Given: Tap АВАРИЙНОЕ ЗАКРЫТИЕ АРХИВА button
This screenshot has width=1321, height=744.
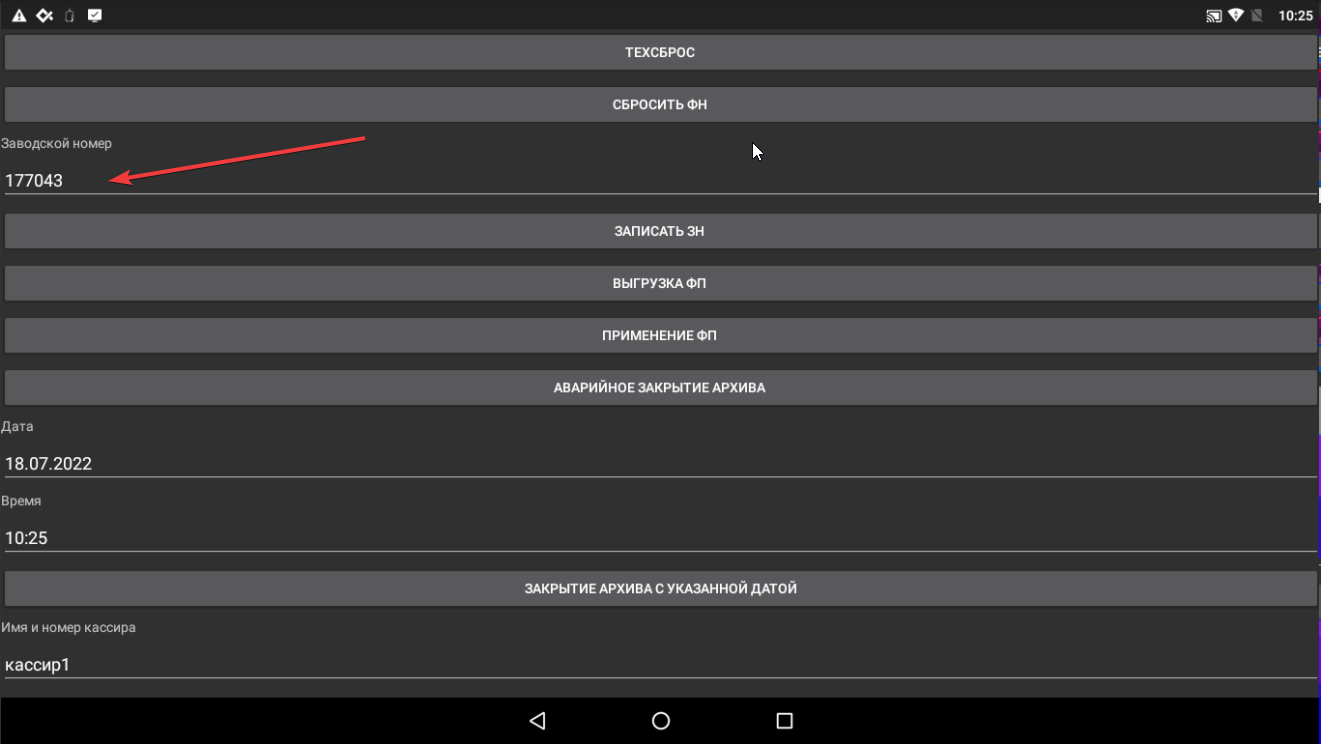Looking at the screenshot, I should coord(660,387).
